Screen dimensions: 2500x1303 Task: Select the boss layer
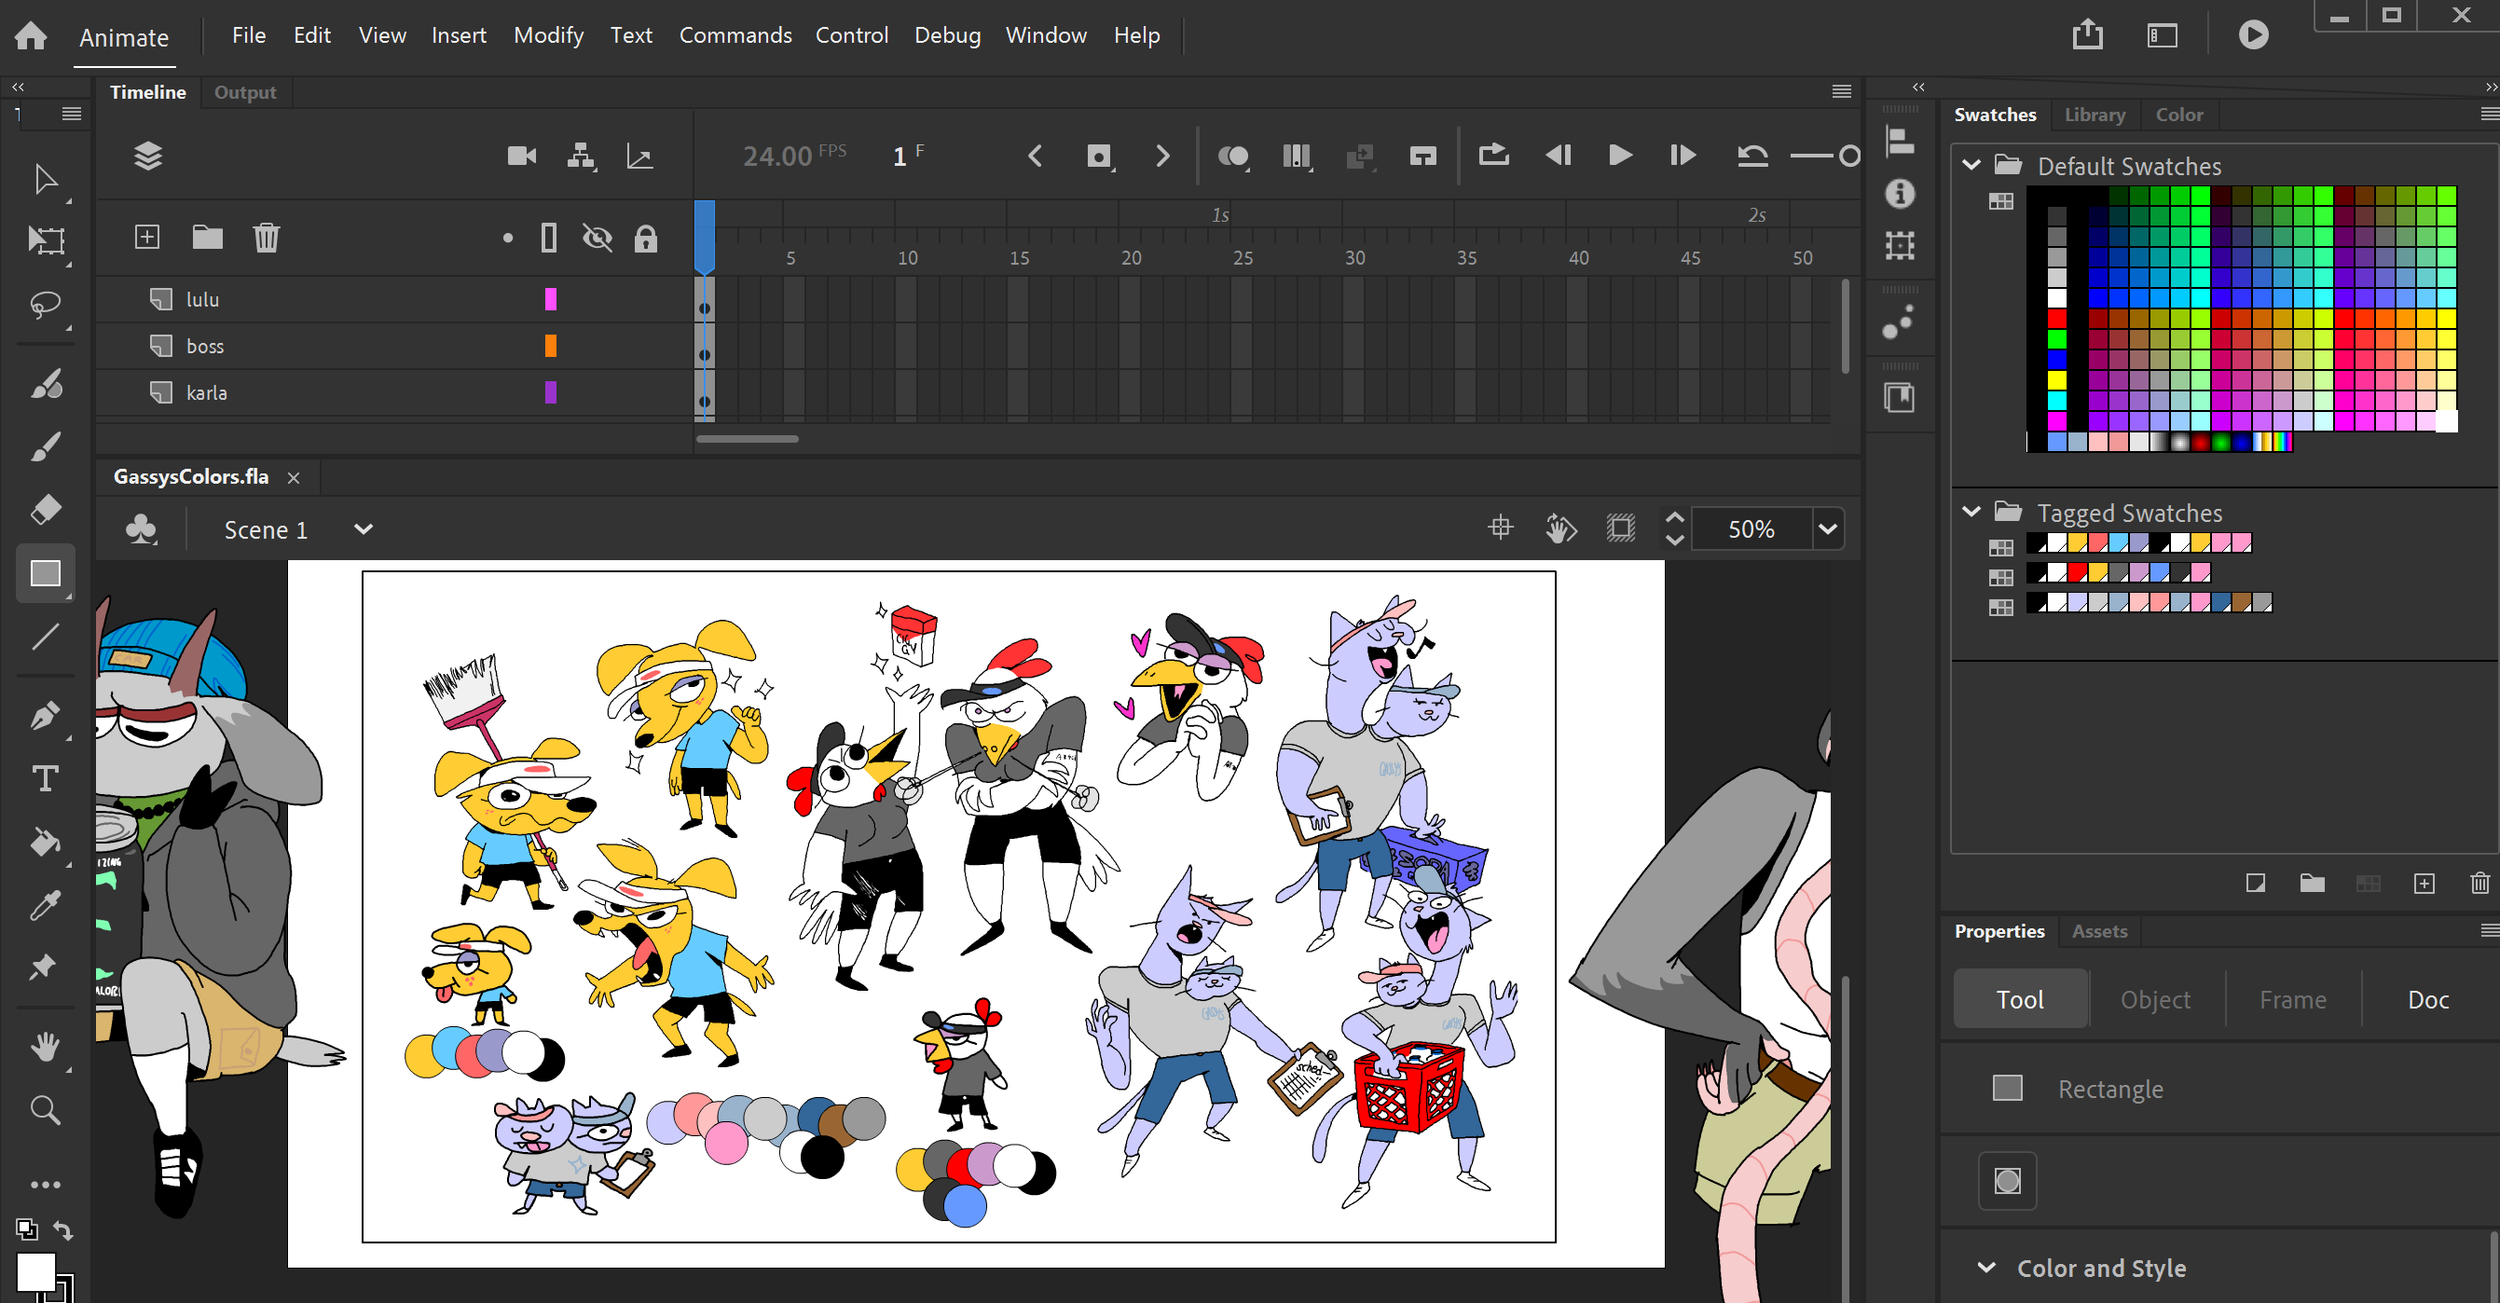click(205, 346)
